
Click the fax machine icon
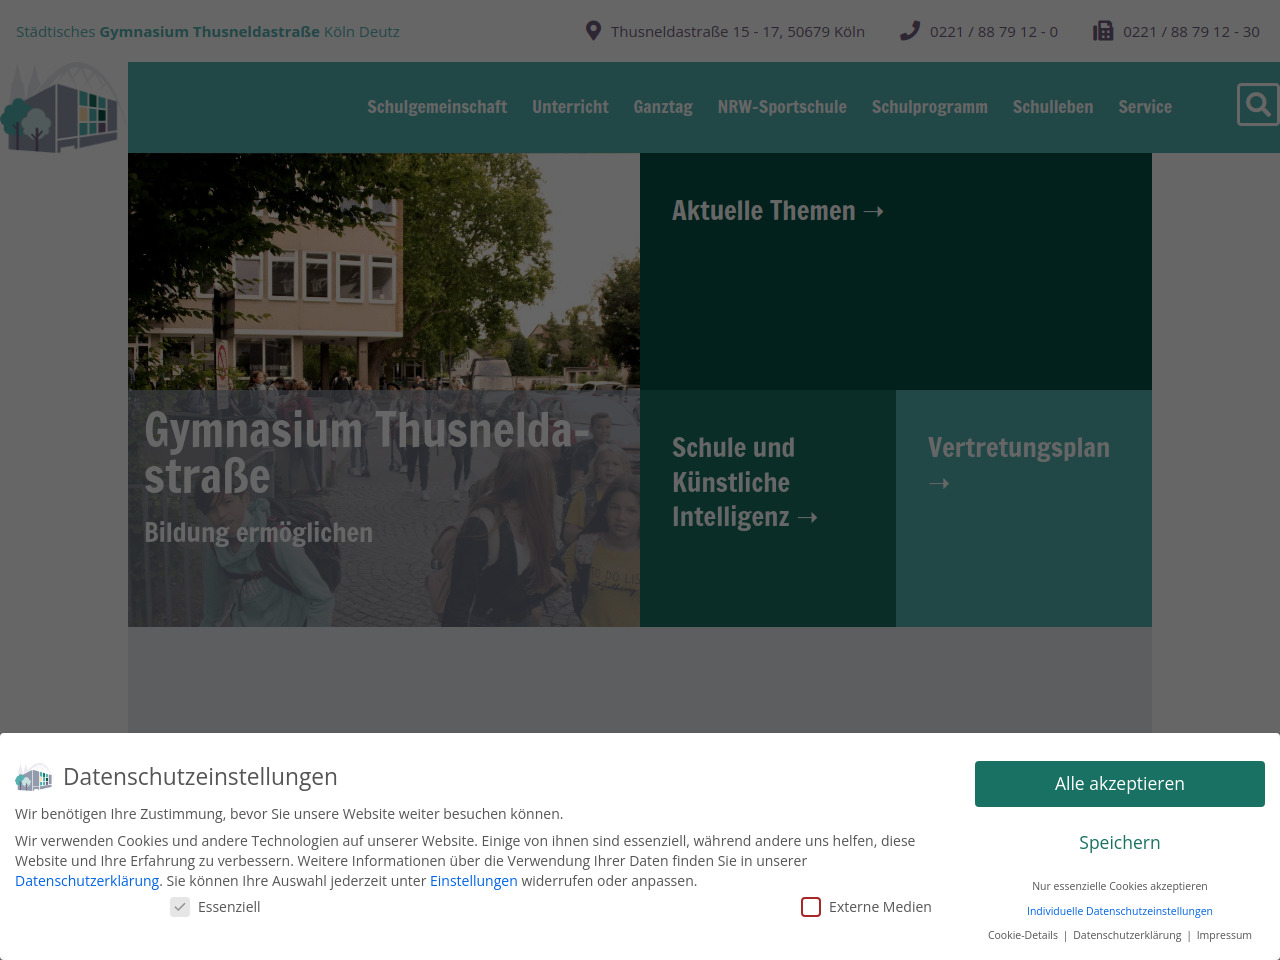point(1102,31)
